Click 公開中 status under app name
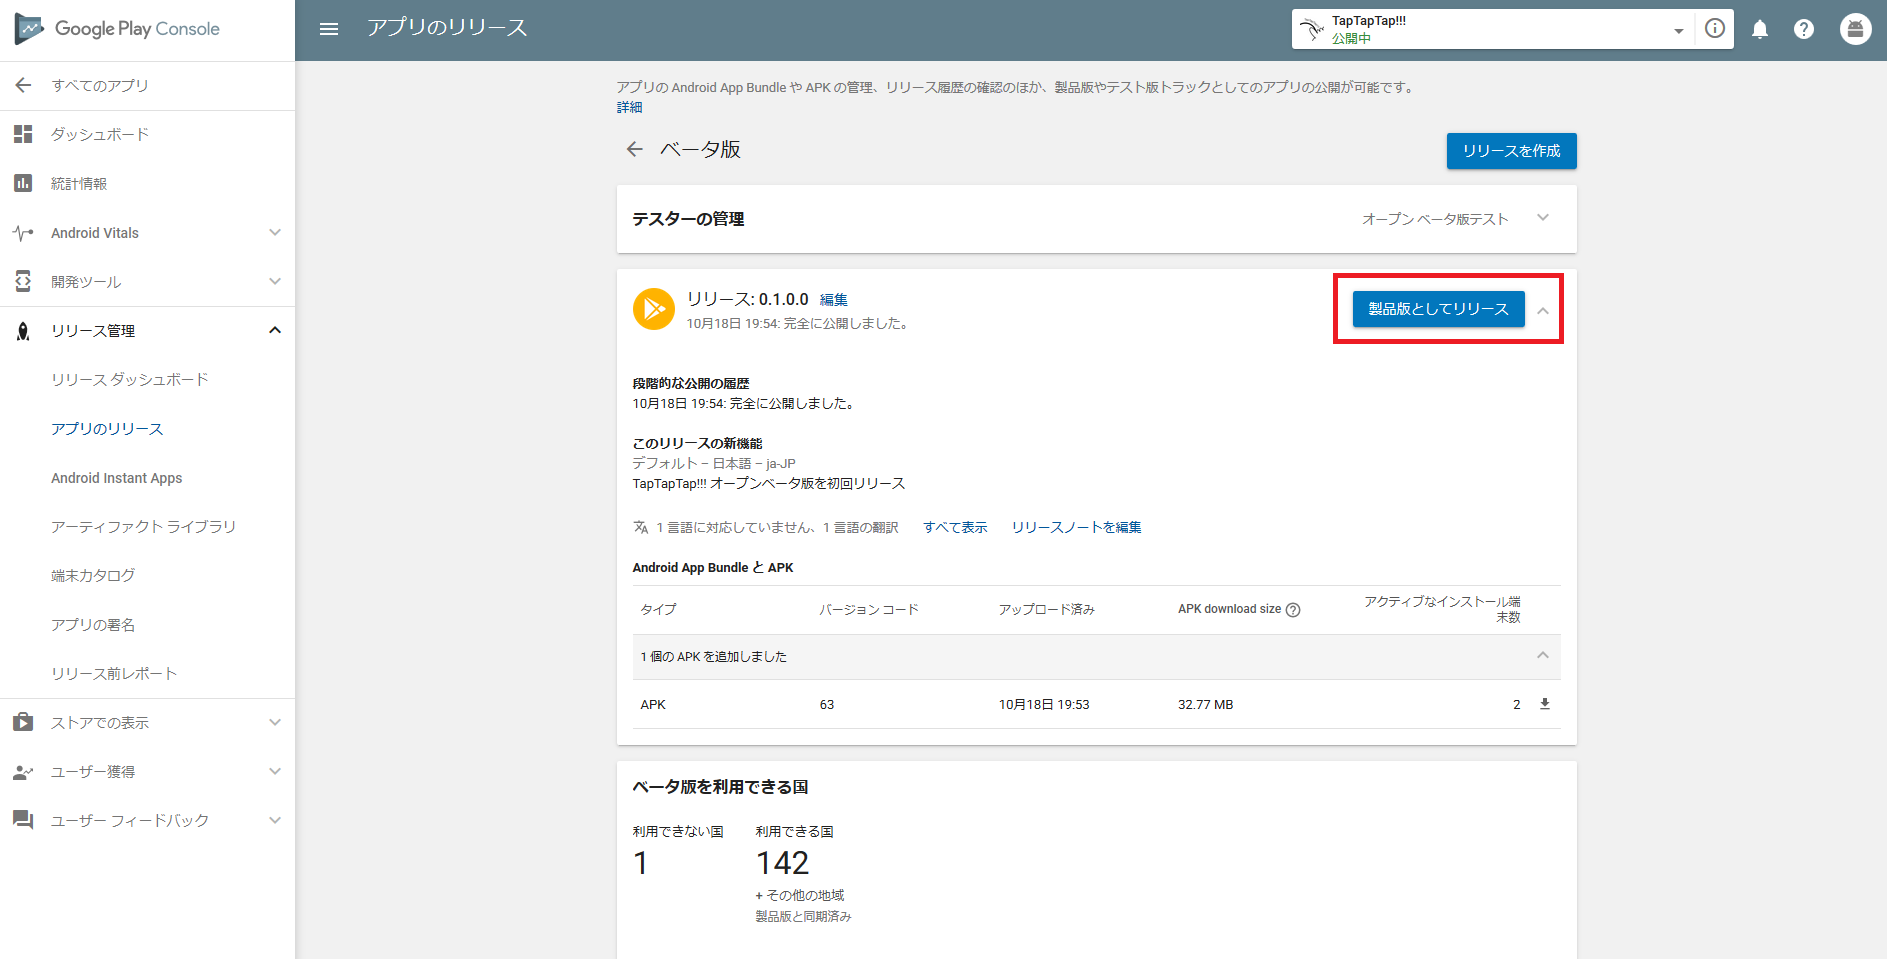This screenshot has height=959, width=1887. click(1351, 39)
